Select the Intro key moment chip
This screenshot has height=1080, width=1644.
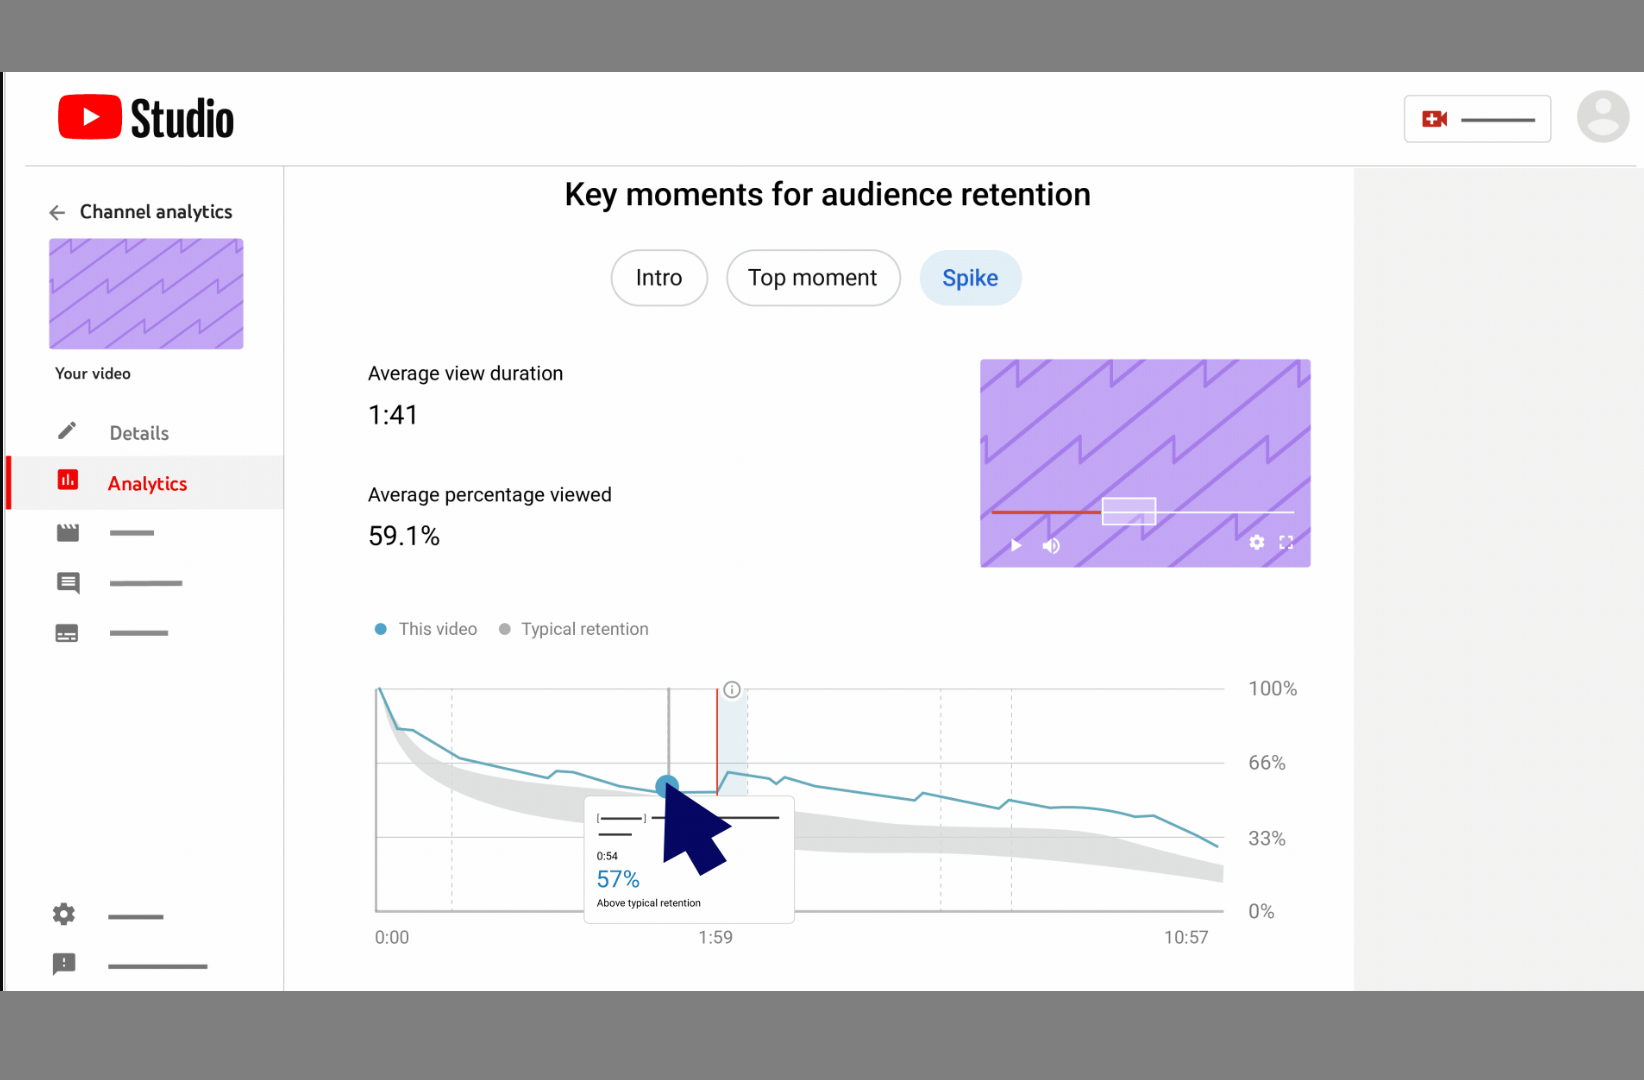click(x=659, y=278)
